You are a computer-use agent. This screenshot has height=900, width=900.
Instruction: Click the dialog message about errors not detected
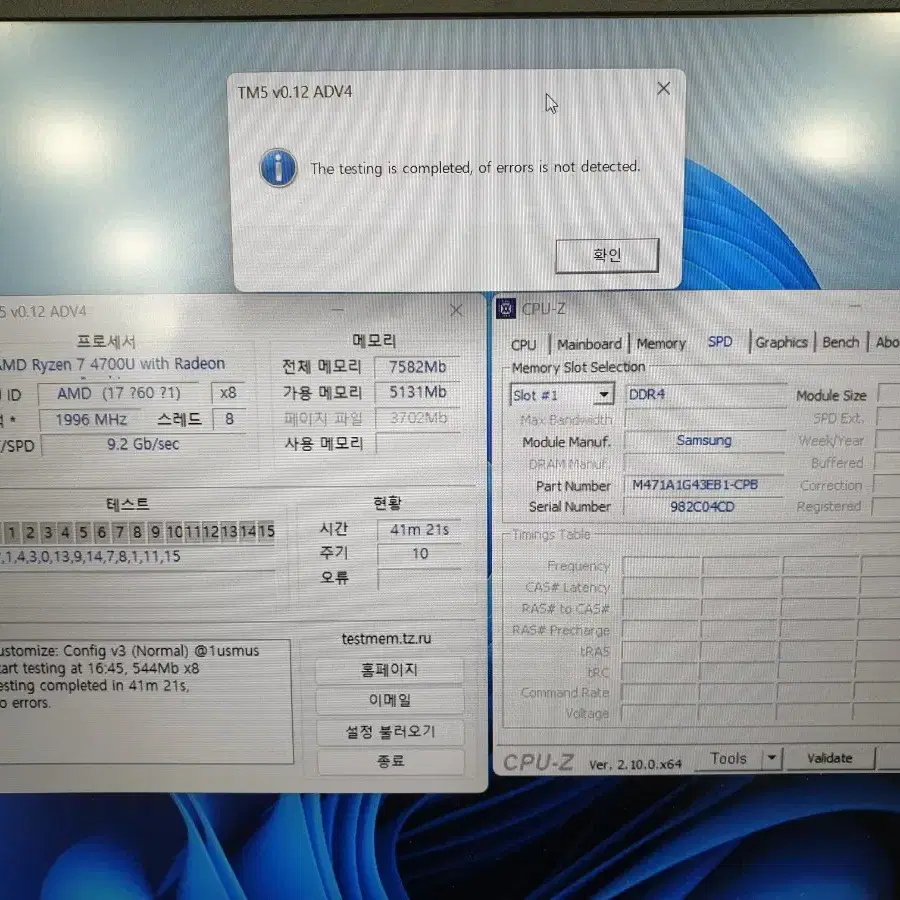click(x=475, y=168)
